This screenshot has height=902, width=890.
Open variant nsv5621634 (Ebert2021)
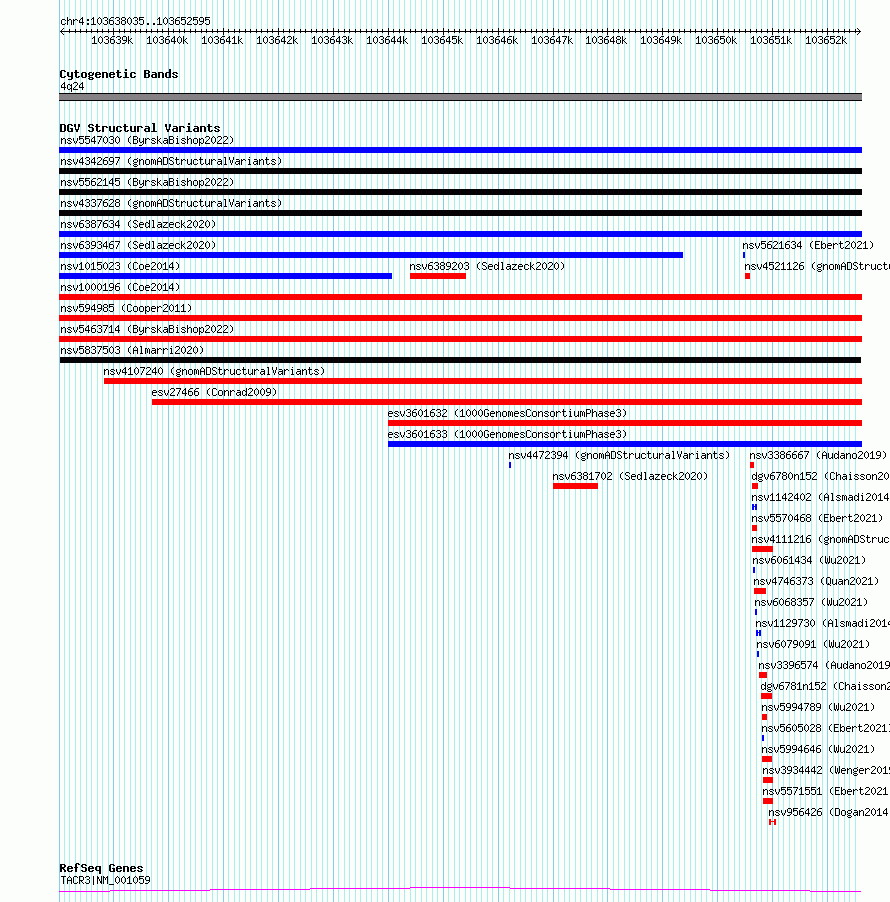808,245
